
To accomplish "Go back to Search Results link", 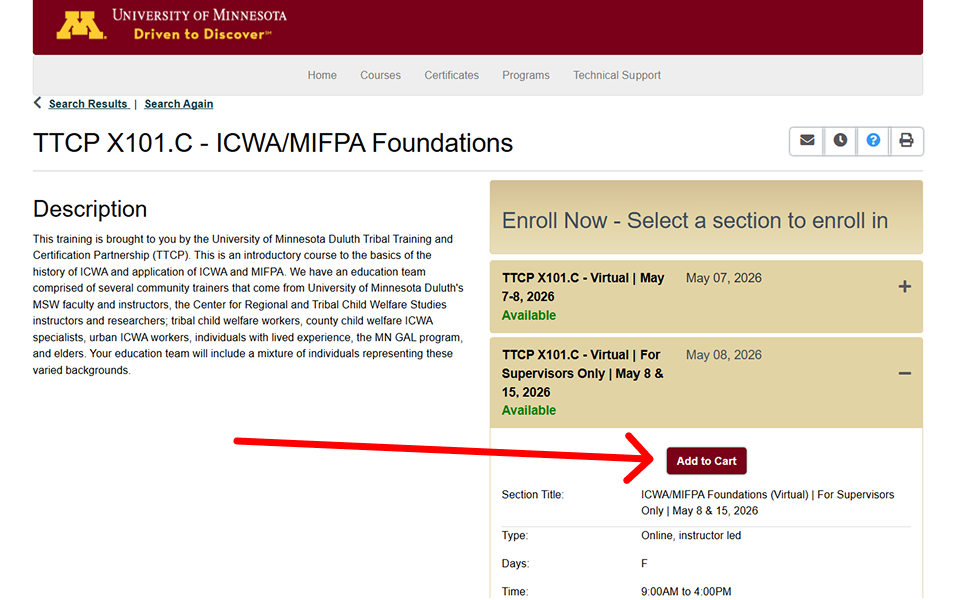I will [88, 104].
